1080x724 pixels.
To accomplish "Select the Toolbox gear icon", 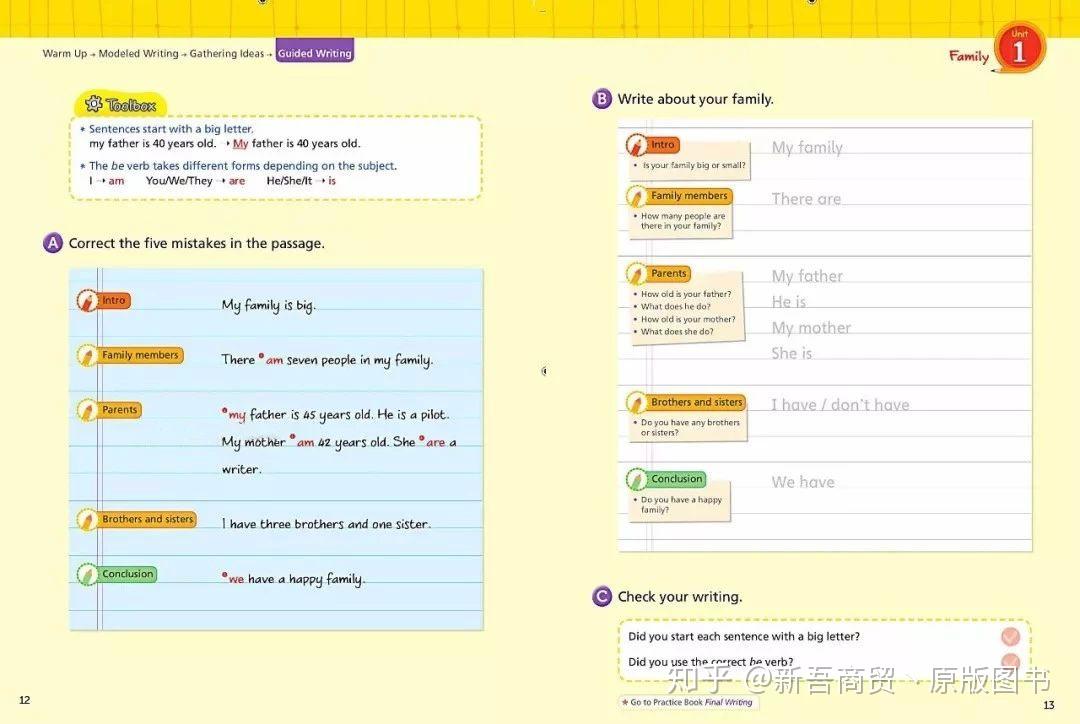I will click(94, 103).
